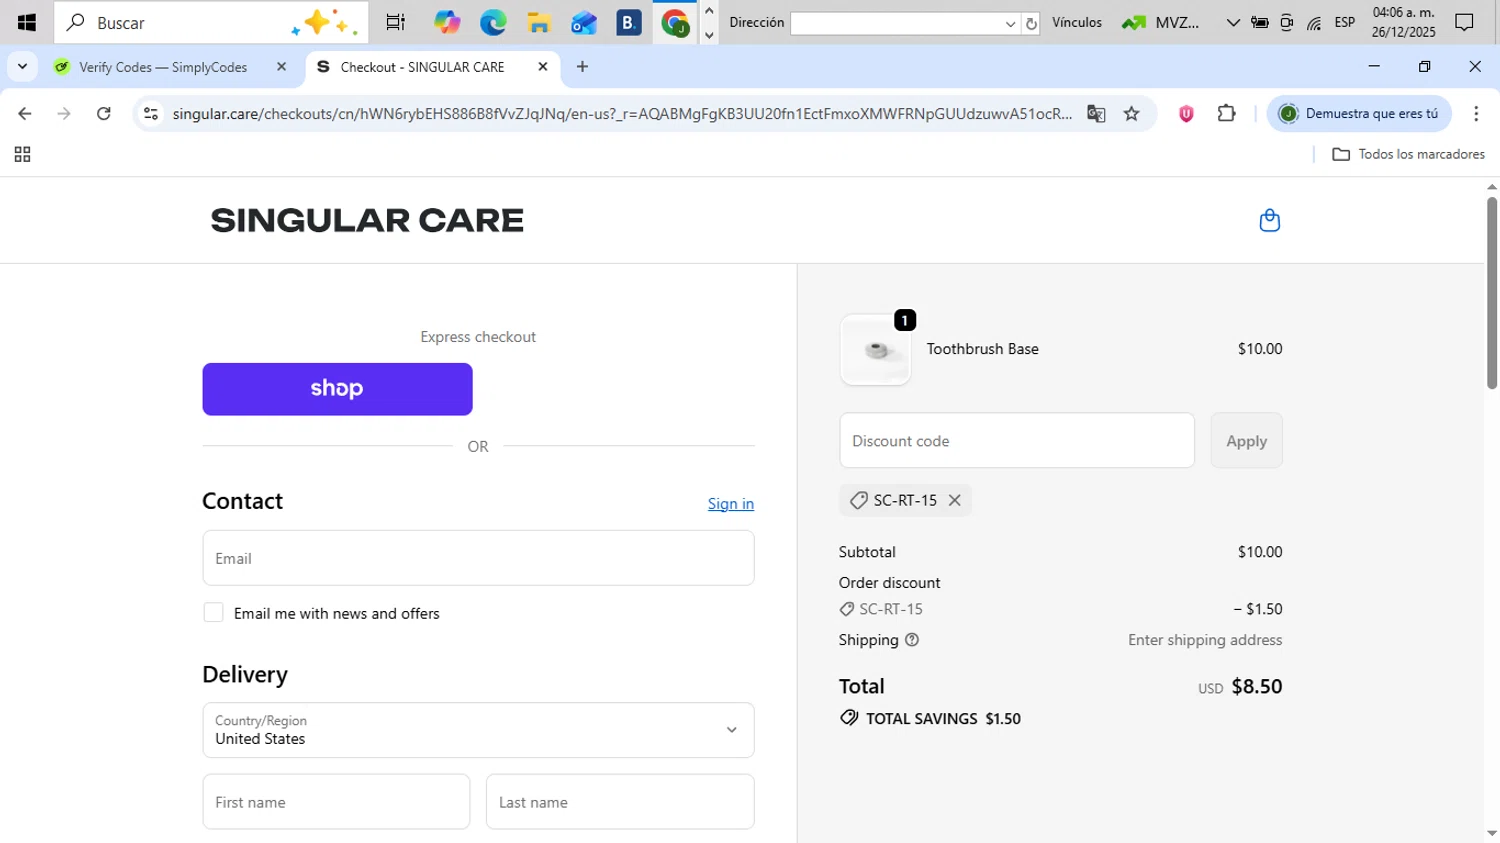Screen dimensions: 1500x843
Task: Focus the First name field
Action: point(336,802)
